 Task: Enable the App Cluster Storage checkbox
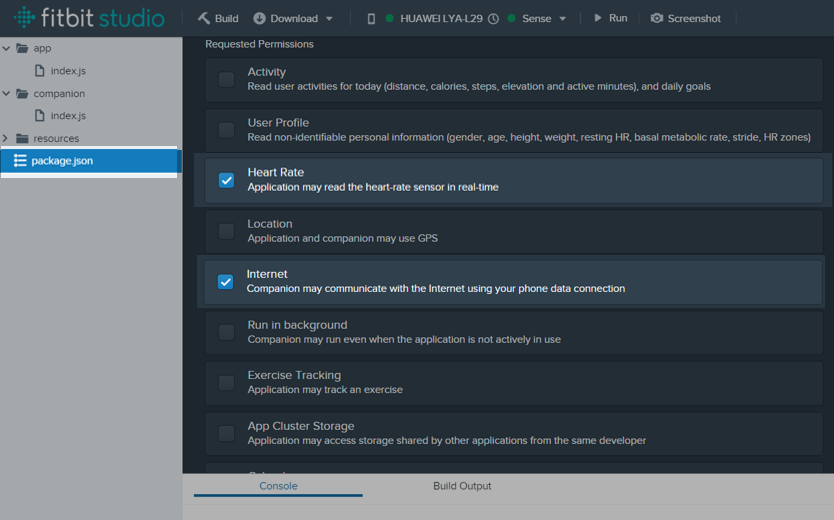click(227, 433)
